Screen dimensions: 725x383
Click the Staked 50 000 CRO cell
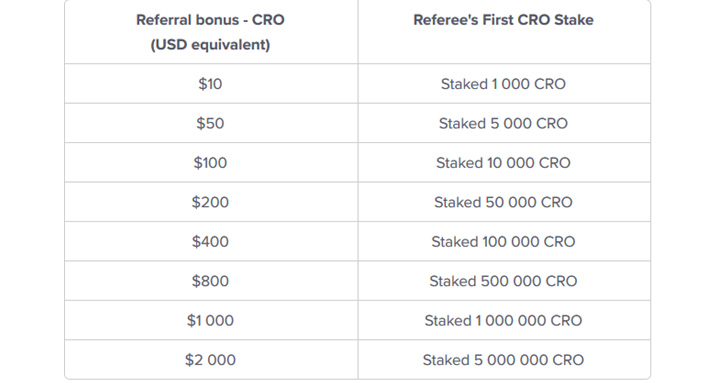pos(503,202)
